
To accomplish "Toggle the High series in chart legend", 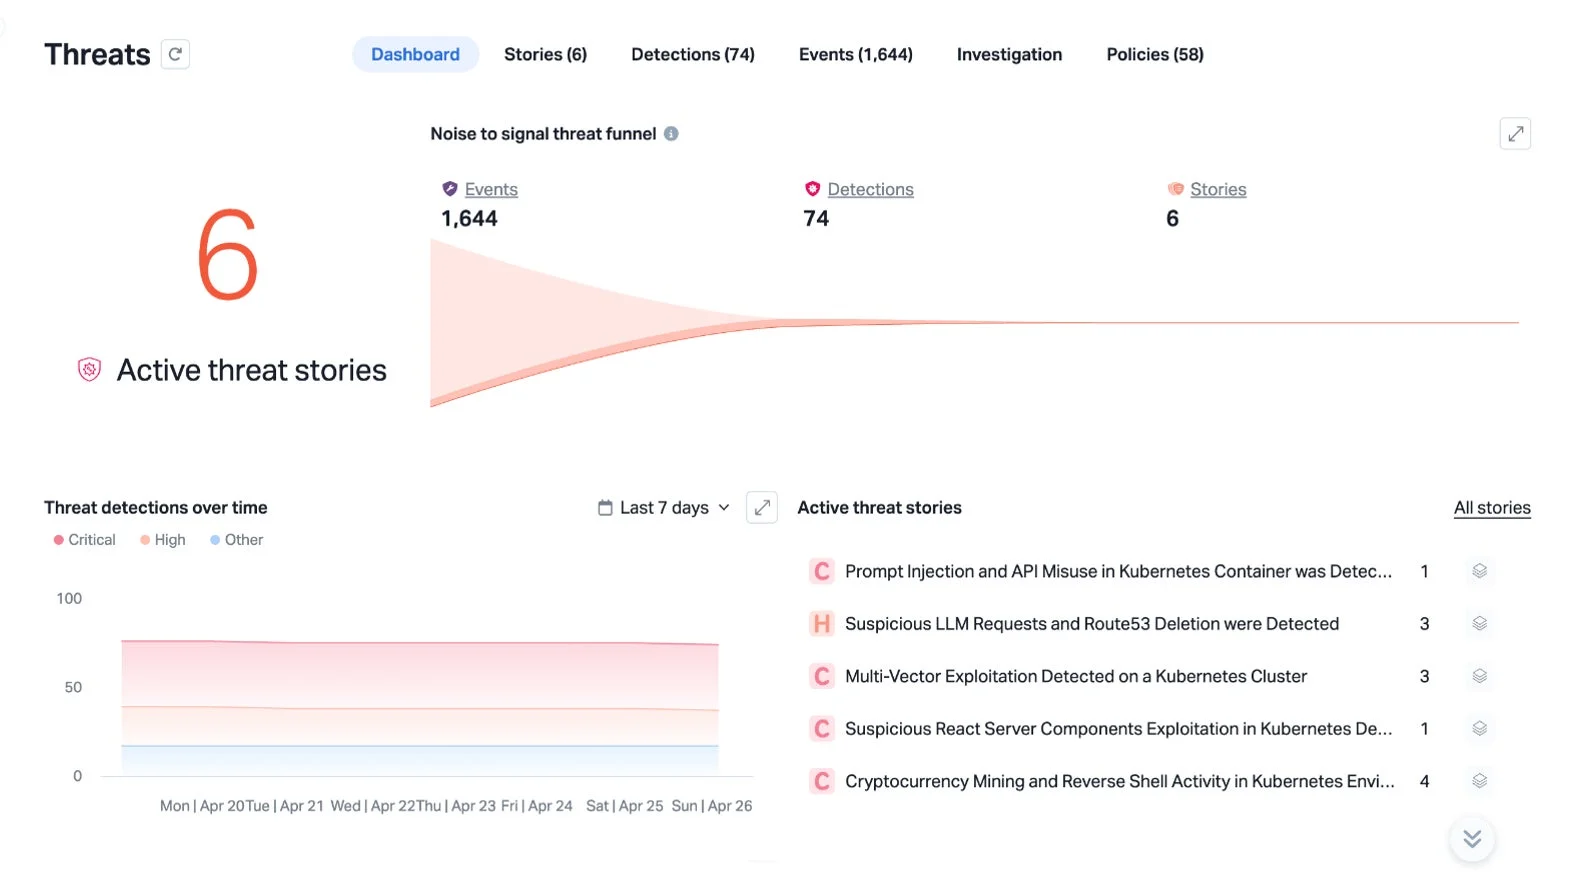I will [163, 540].
